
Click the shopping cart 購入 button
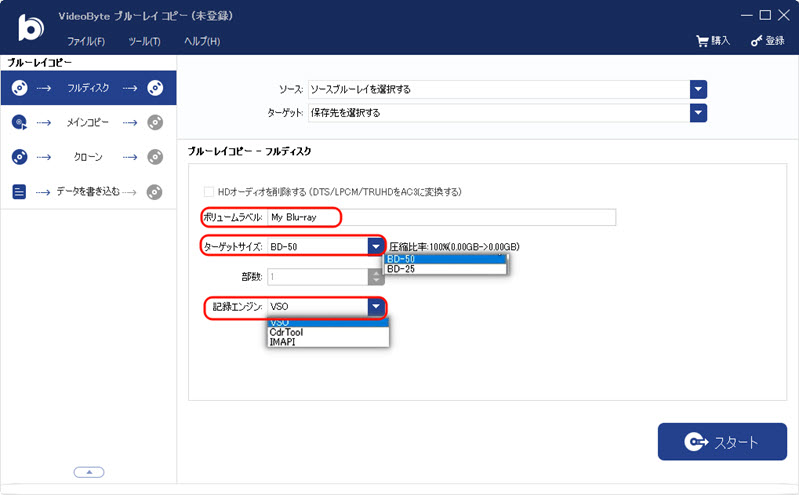click(713, 41)
